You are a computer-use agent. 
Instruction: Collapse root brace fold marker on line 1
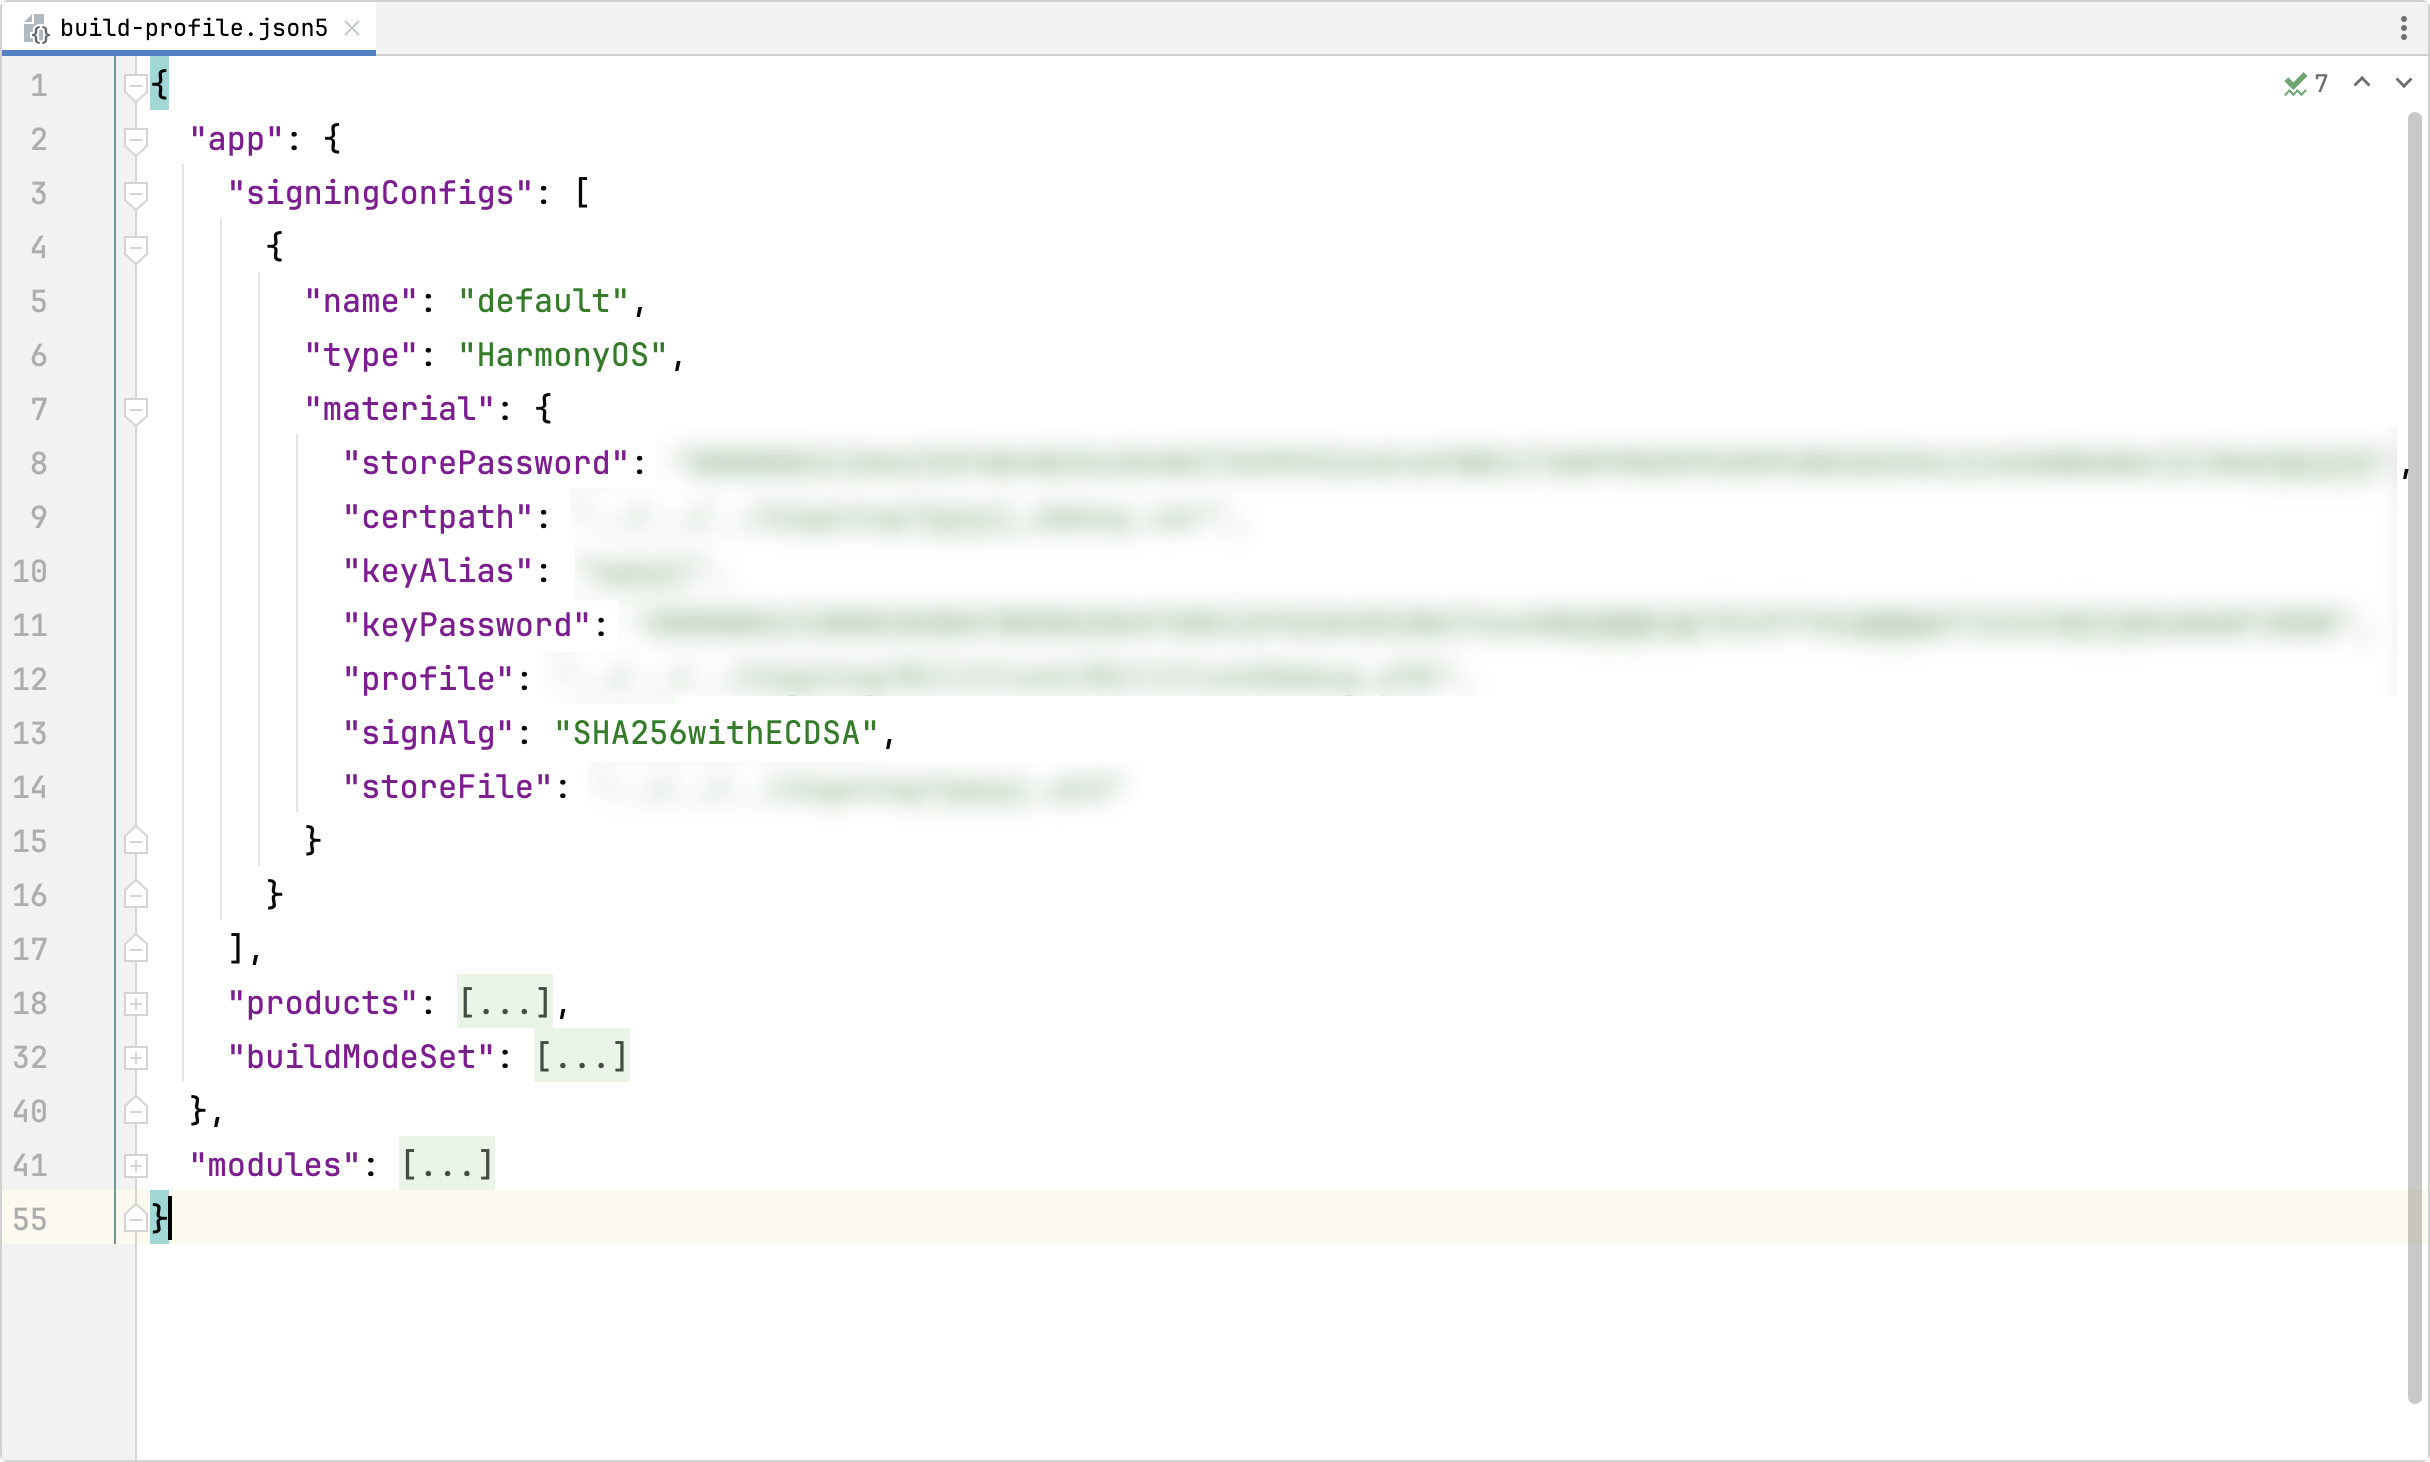pos(136,86)
